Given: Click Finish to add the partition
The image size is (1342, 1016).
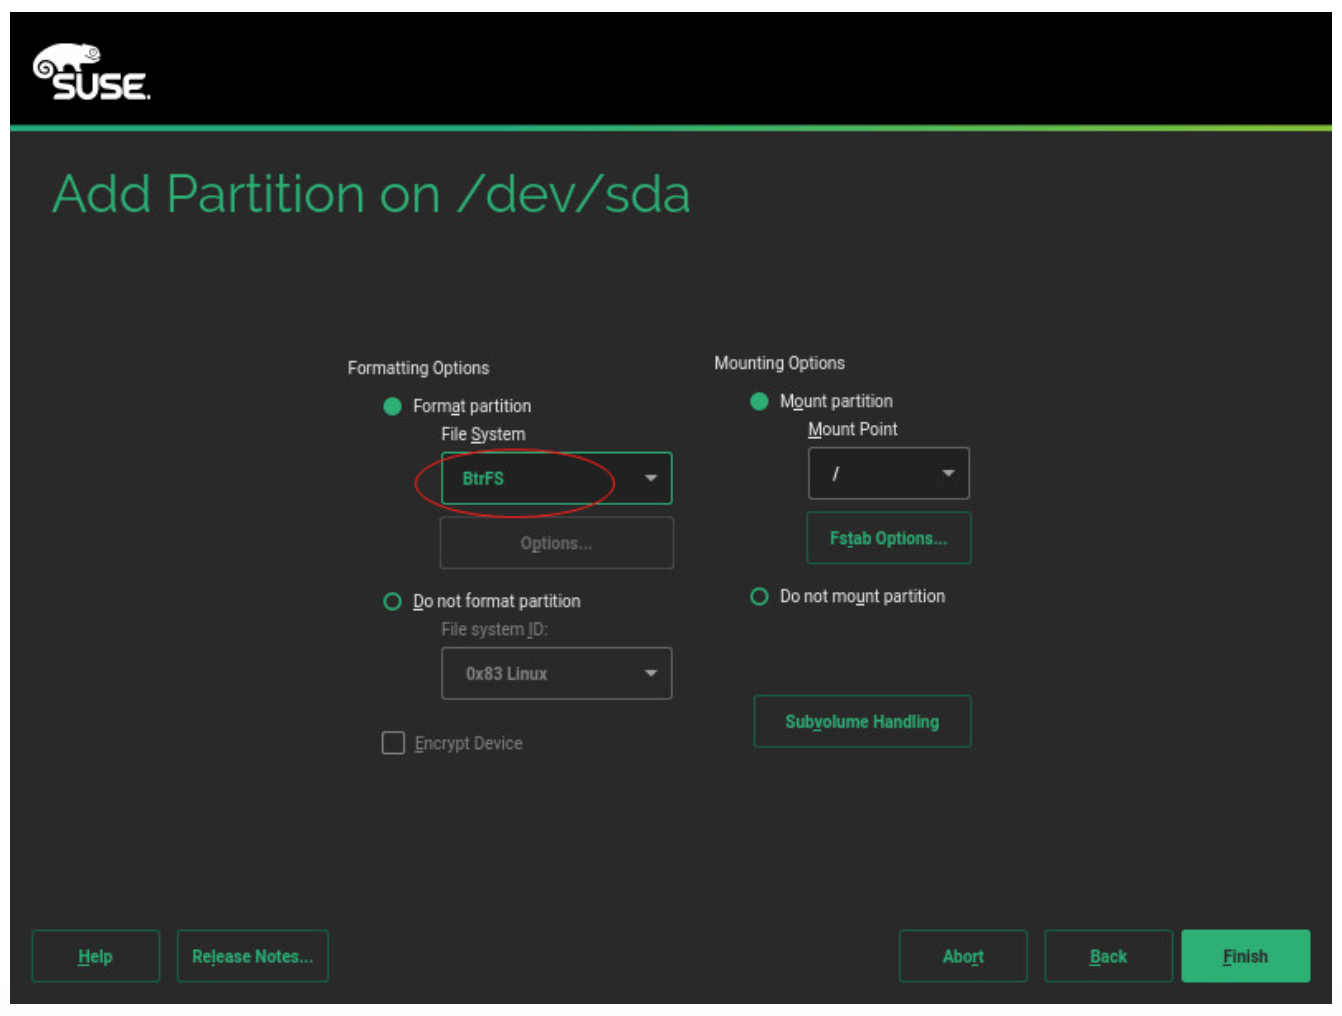Looking at the screenshot, I should click(x=1245, y=956).
